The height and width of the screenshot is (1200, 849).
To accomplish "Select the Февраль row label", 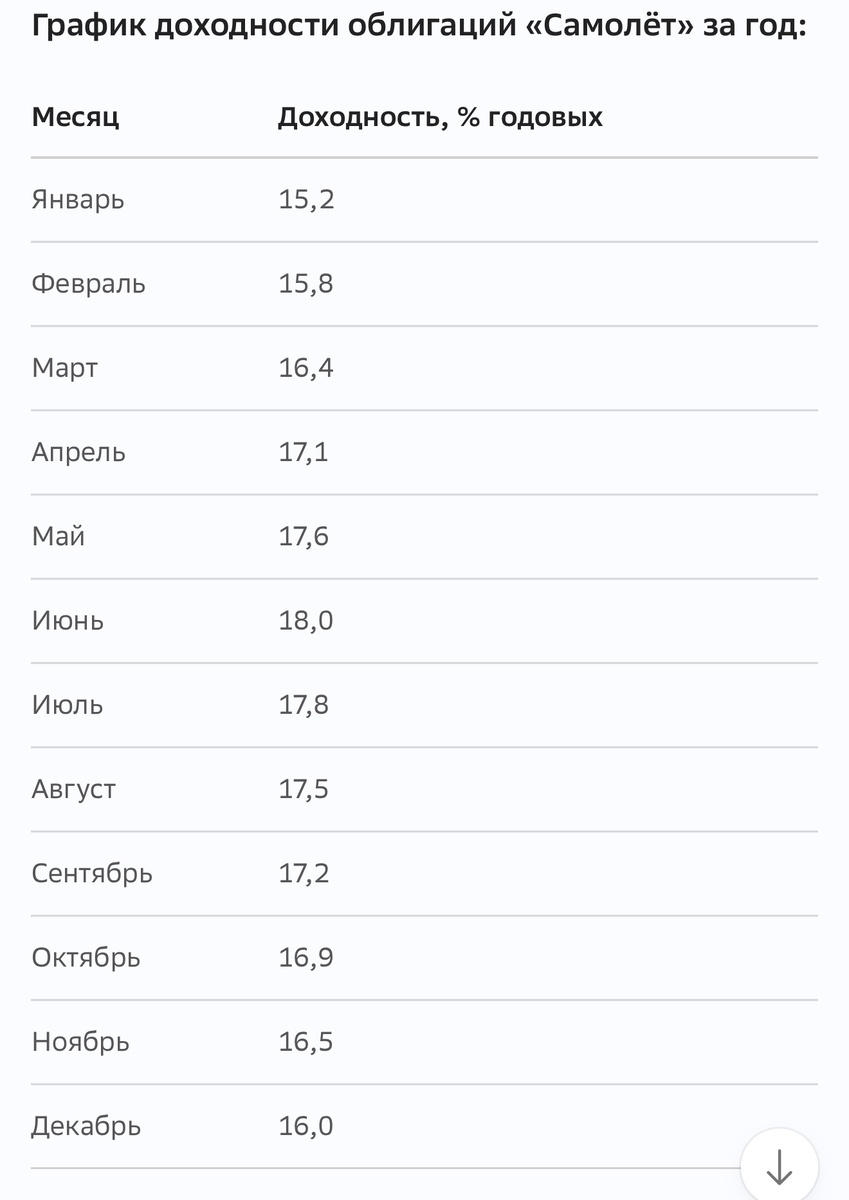I will [x=88, y=284].
